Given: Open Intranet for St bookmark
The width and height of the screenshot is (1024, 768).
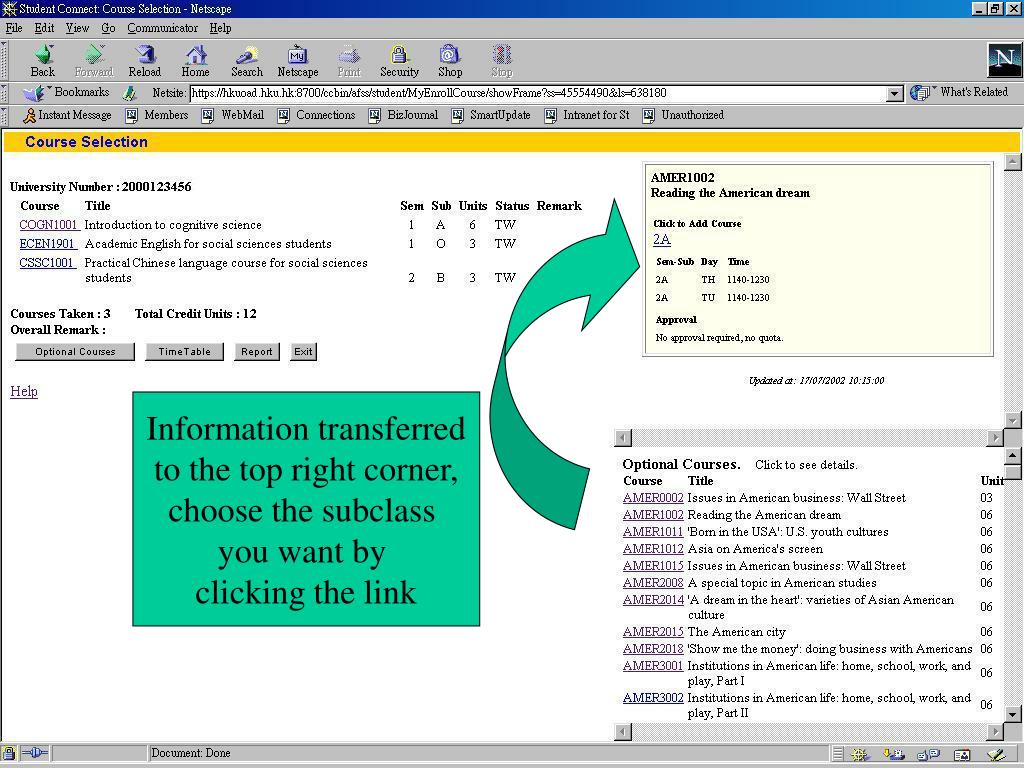Looking at the screenshot, I should (x=586, y=115).
